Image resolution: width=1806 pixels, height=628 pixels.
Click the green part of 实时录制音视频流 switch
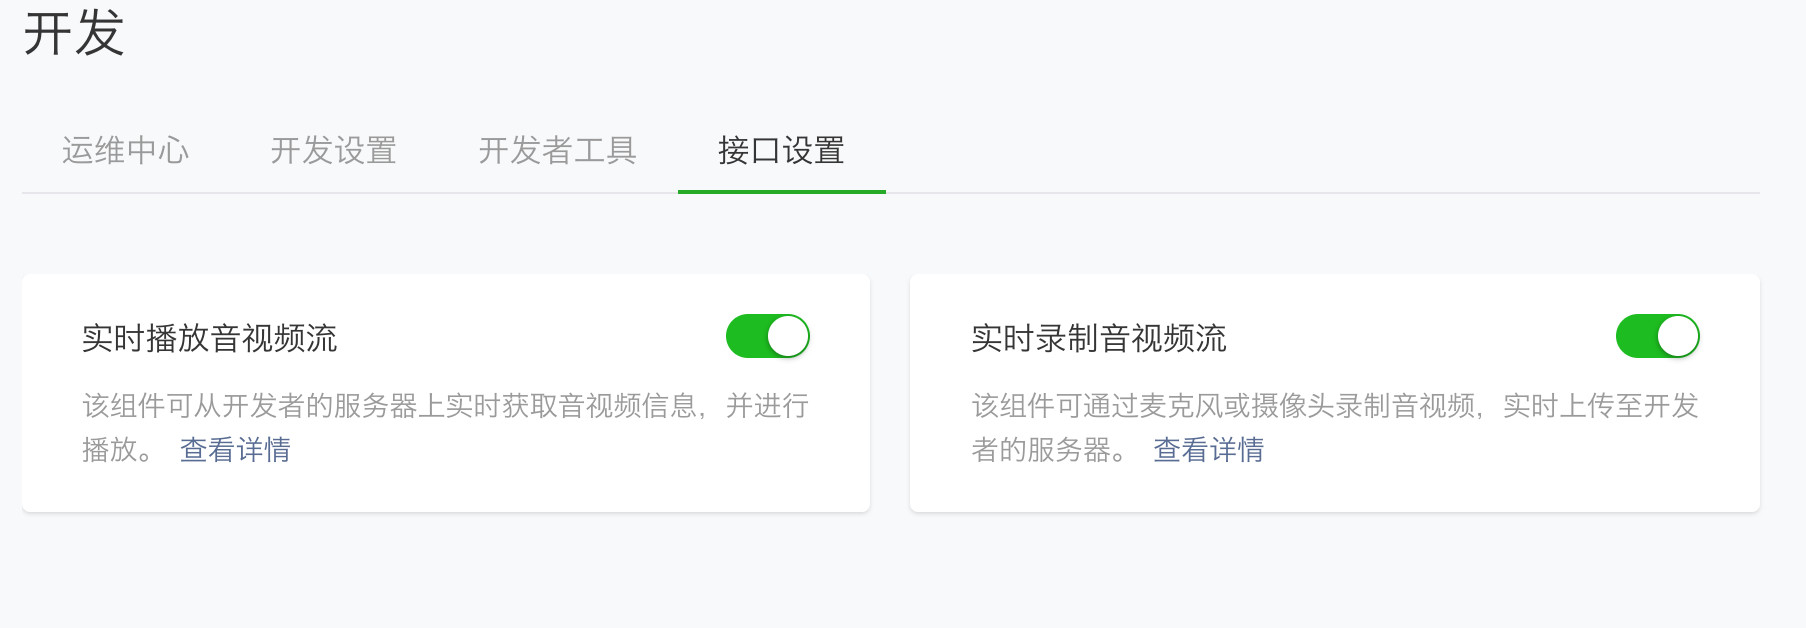[1636, 336]
